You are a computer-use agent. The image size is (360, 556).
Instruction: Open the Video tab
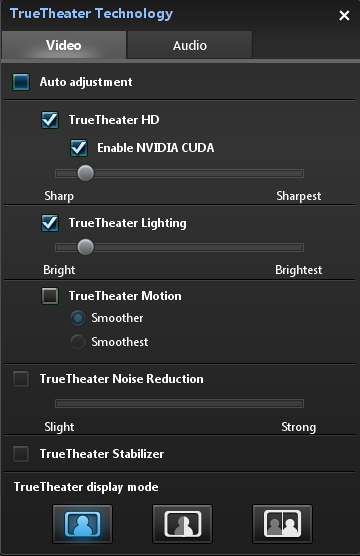pos(63,45)
